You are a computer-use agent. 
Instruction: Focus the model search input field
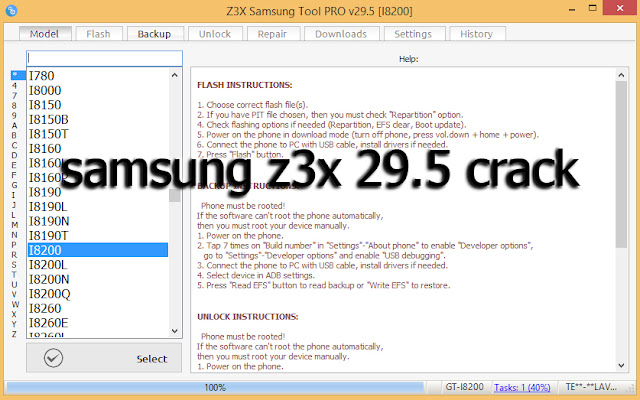tap(104, 58)
